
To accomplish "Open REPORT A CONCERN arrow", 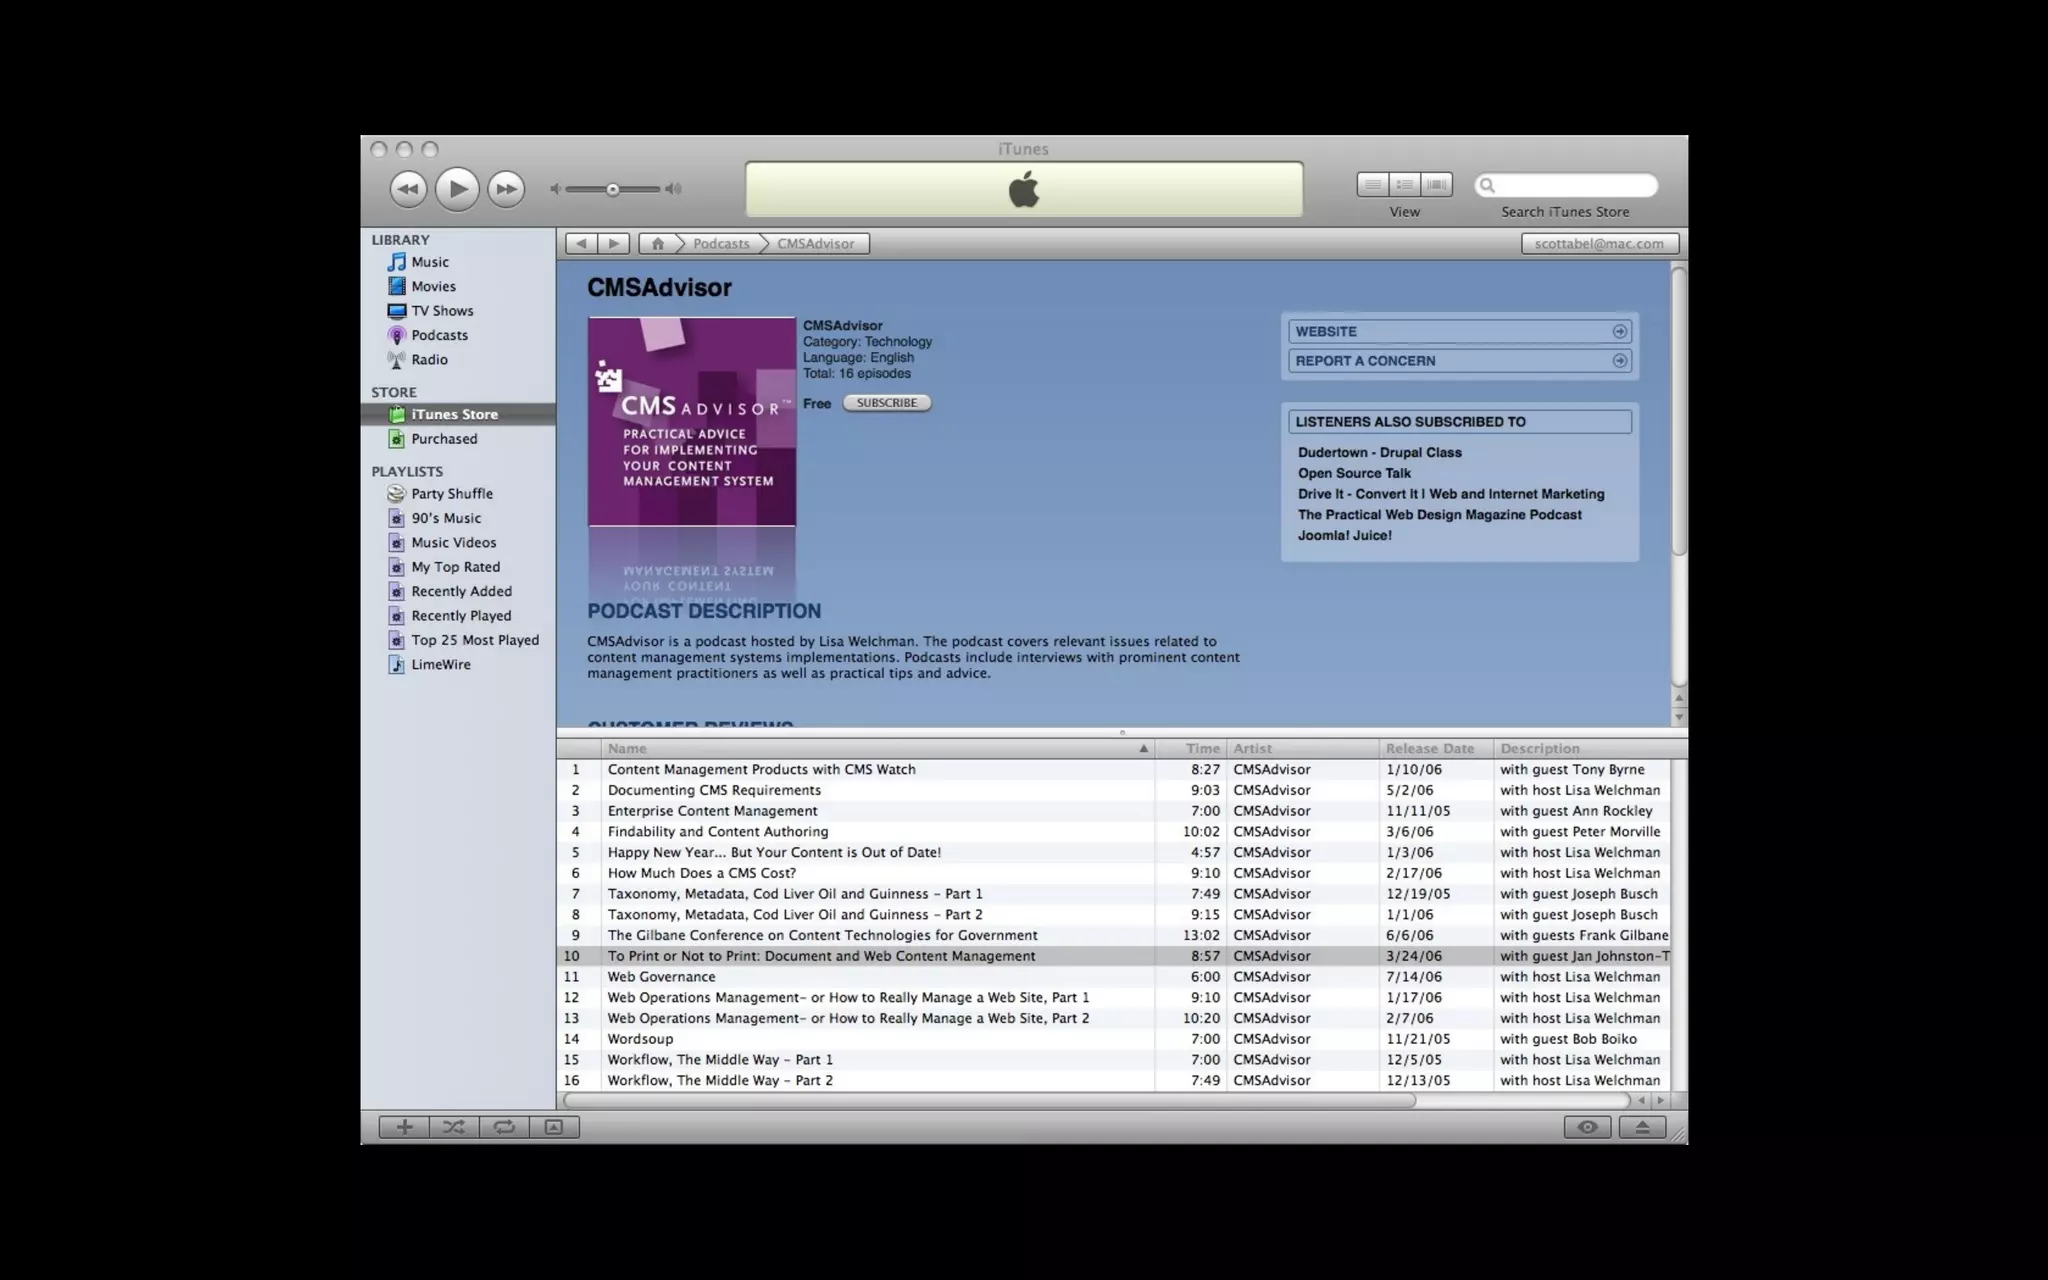I will 1619,361.
